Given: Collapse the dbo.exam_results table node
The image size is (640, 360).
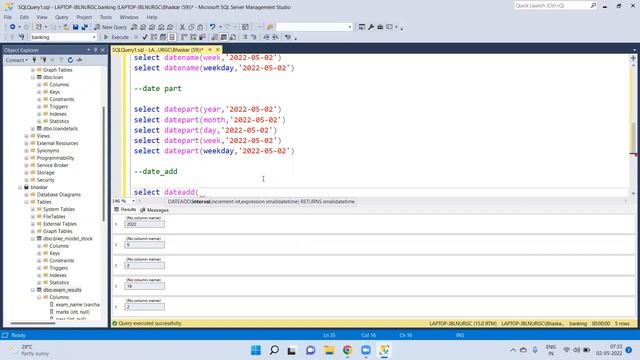Looking at the screenshot, I should pos(33,290).
